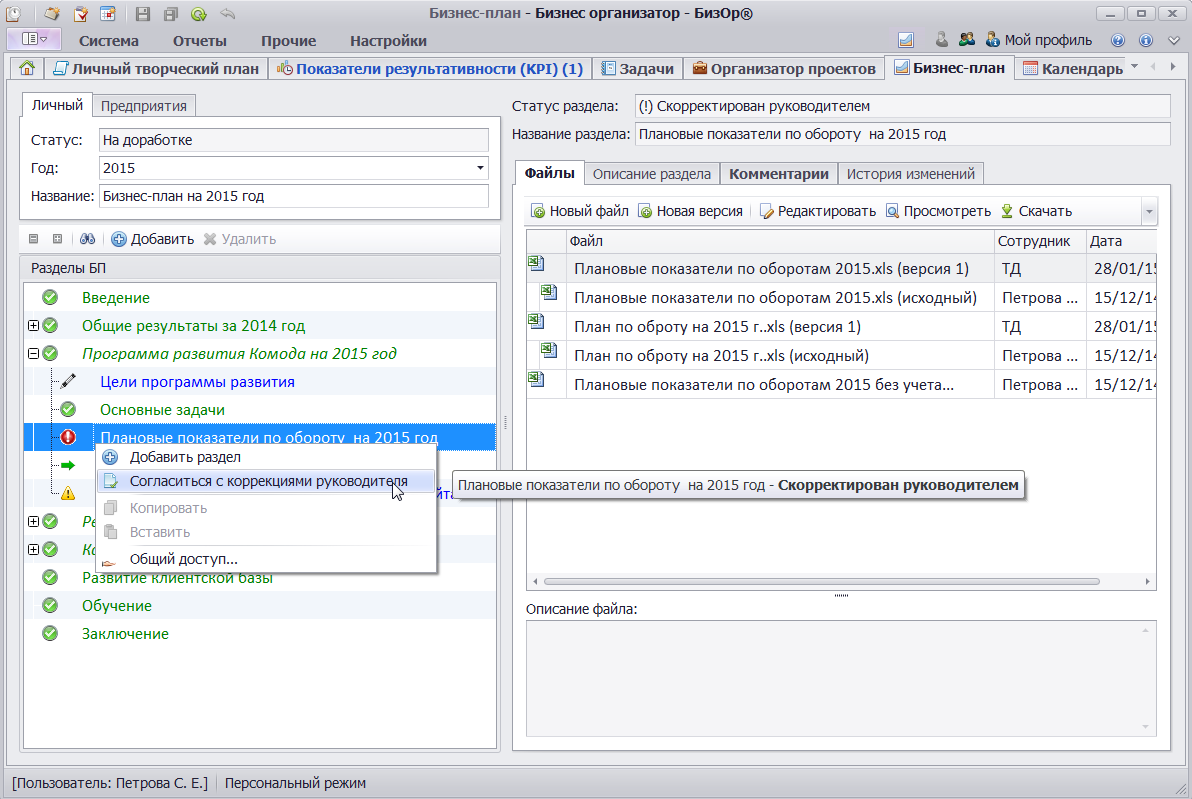Click the Название input field
1192x799 pixels.
(294, 196)
